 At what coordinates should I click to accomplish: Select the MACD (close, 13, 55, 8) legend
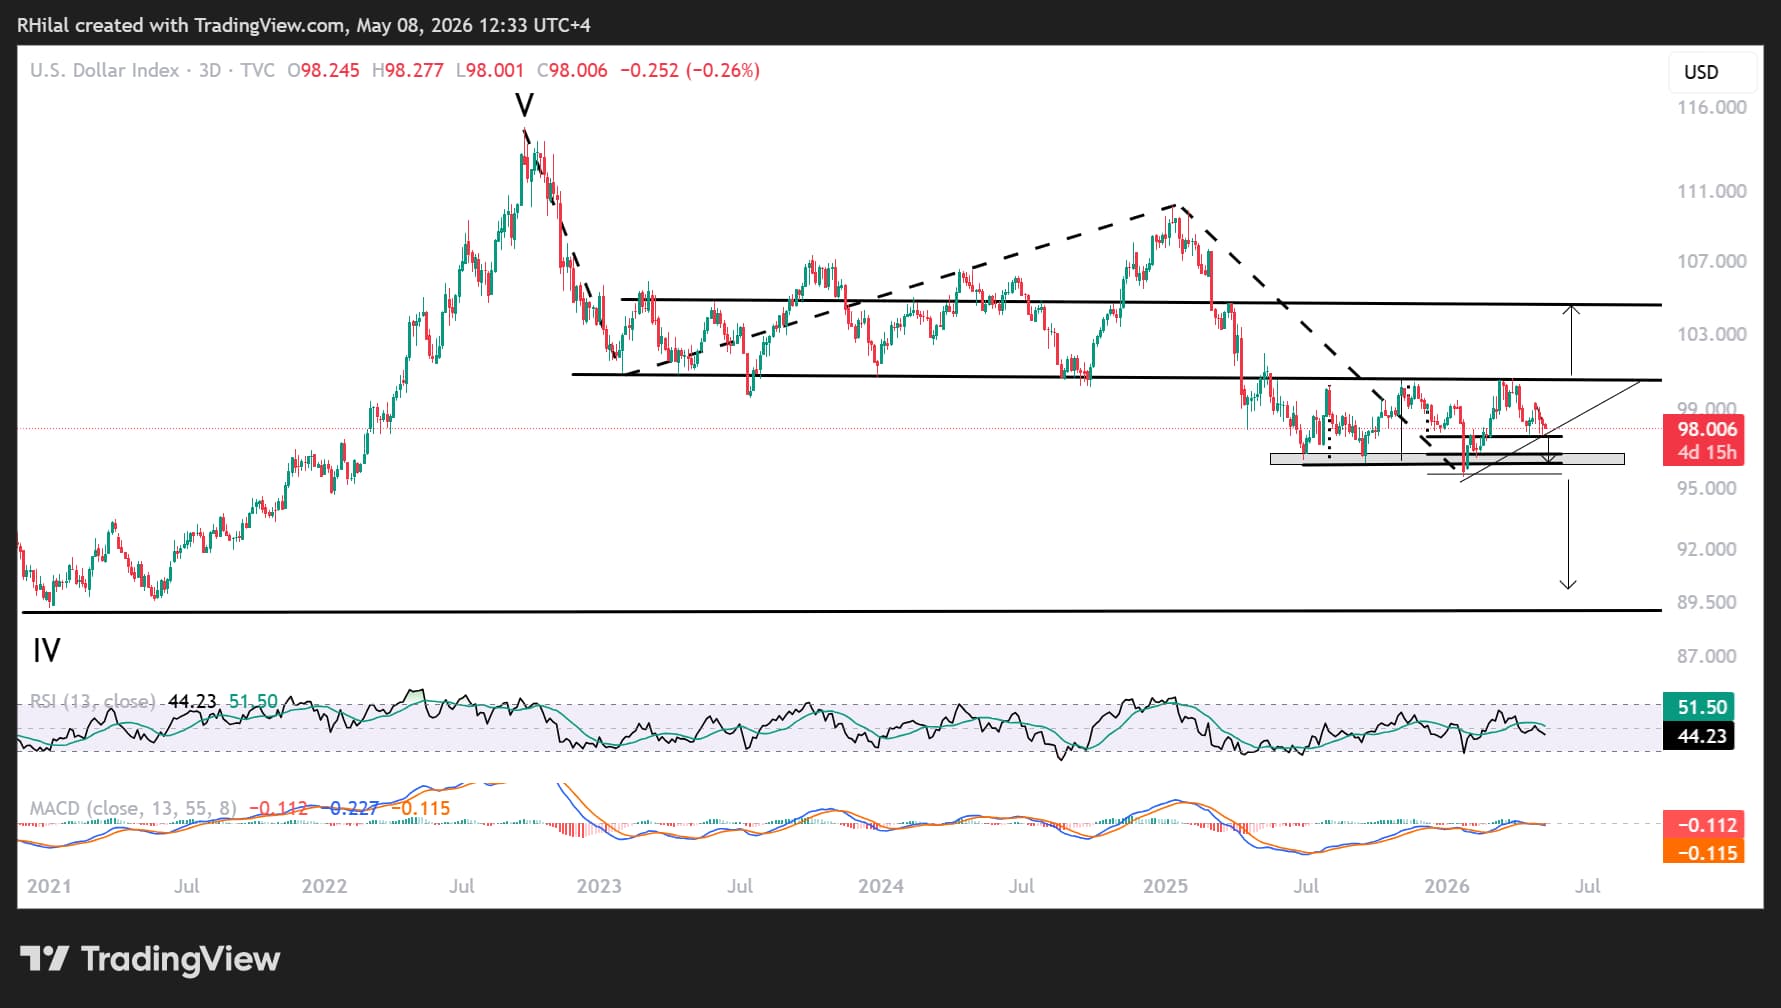point(133,808)
